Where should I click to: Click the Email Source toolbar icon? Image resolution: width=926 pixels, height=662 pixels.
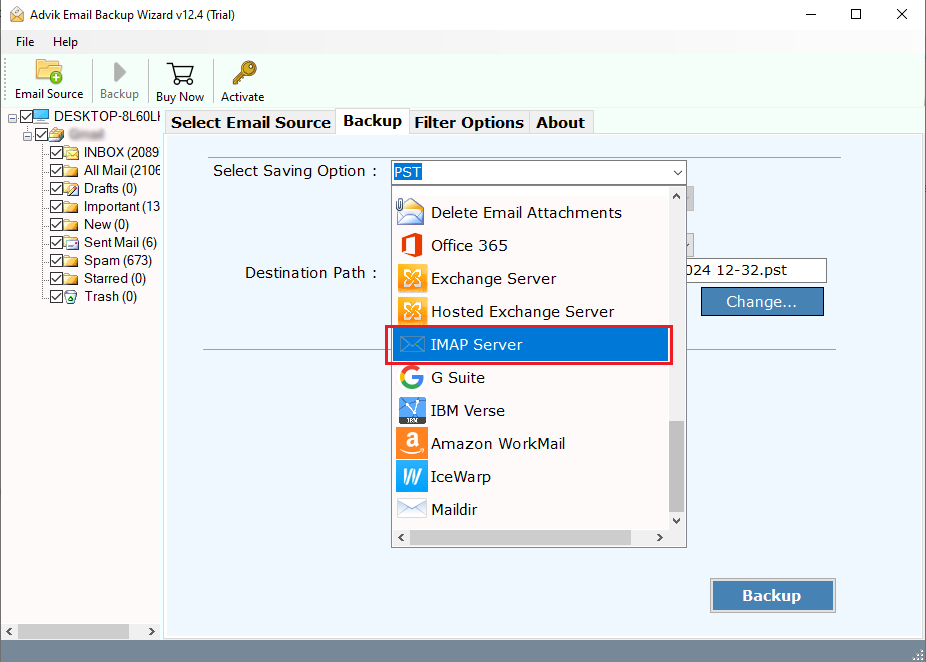49,71
